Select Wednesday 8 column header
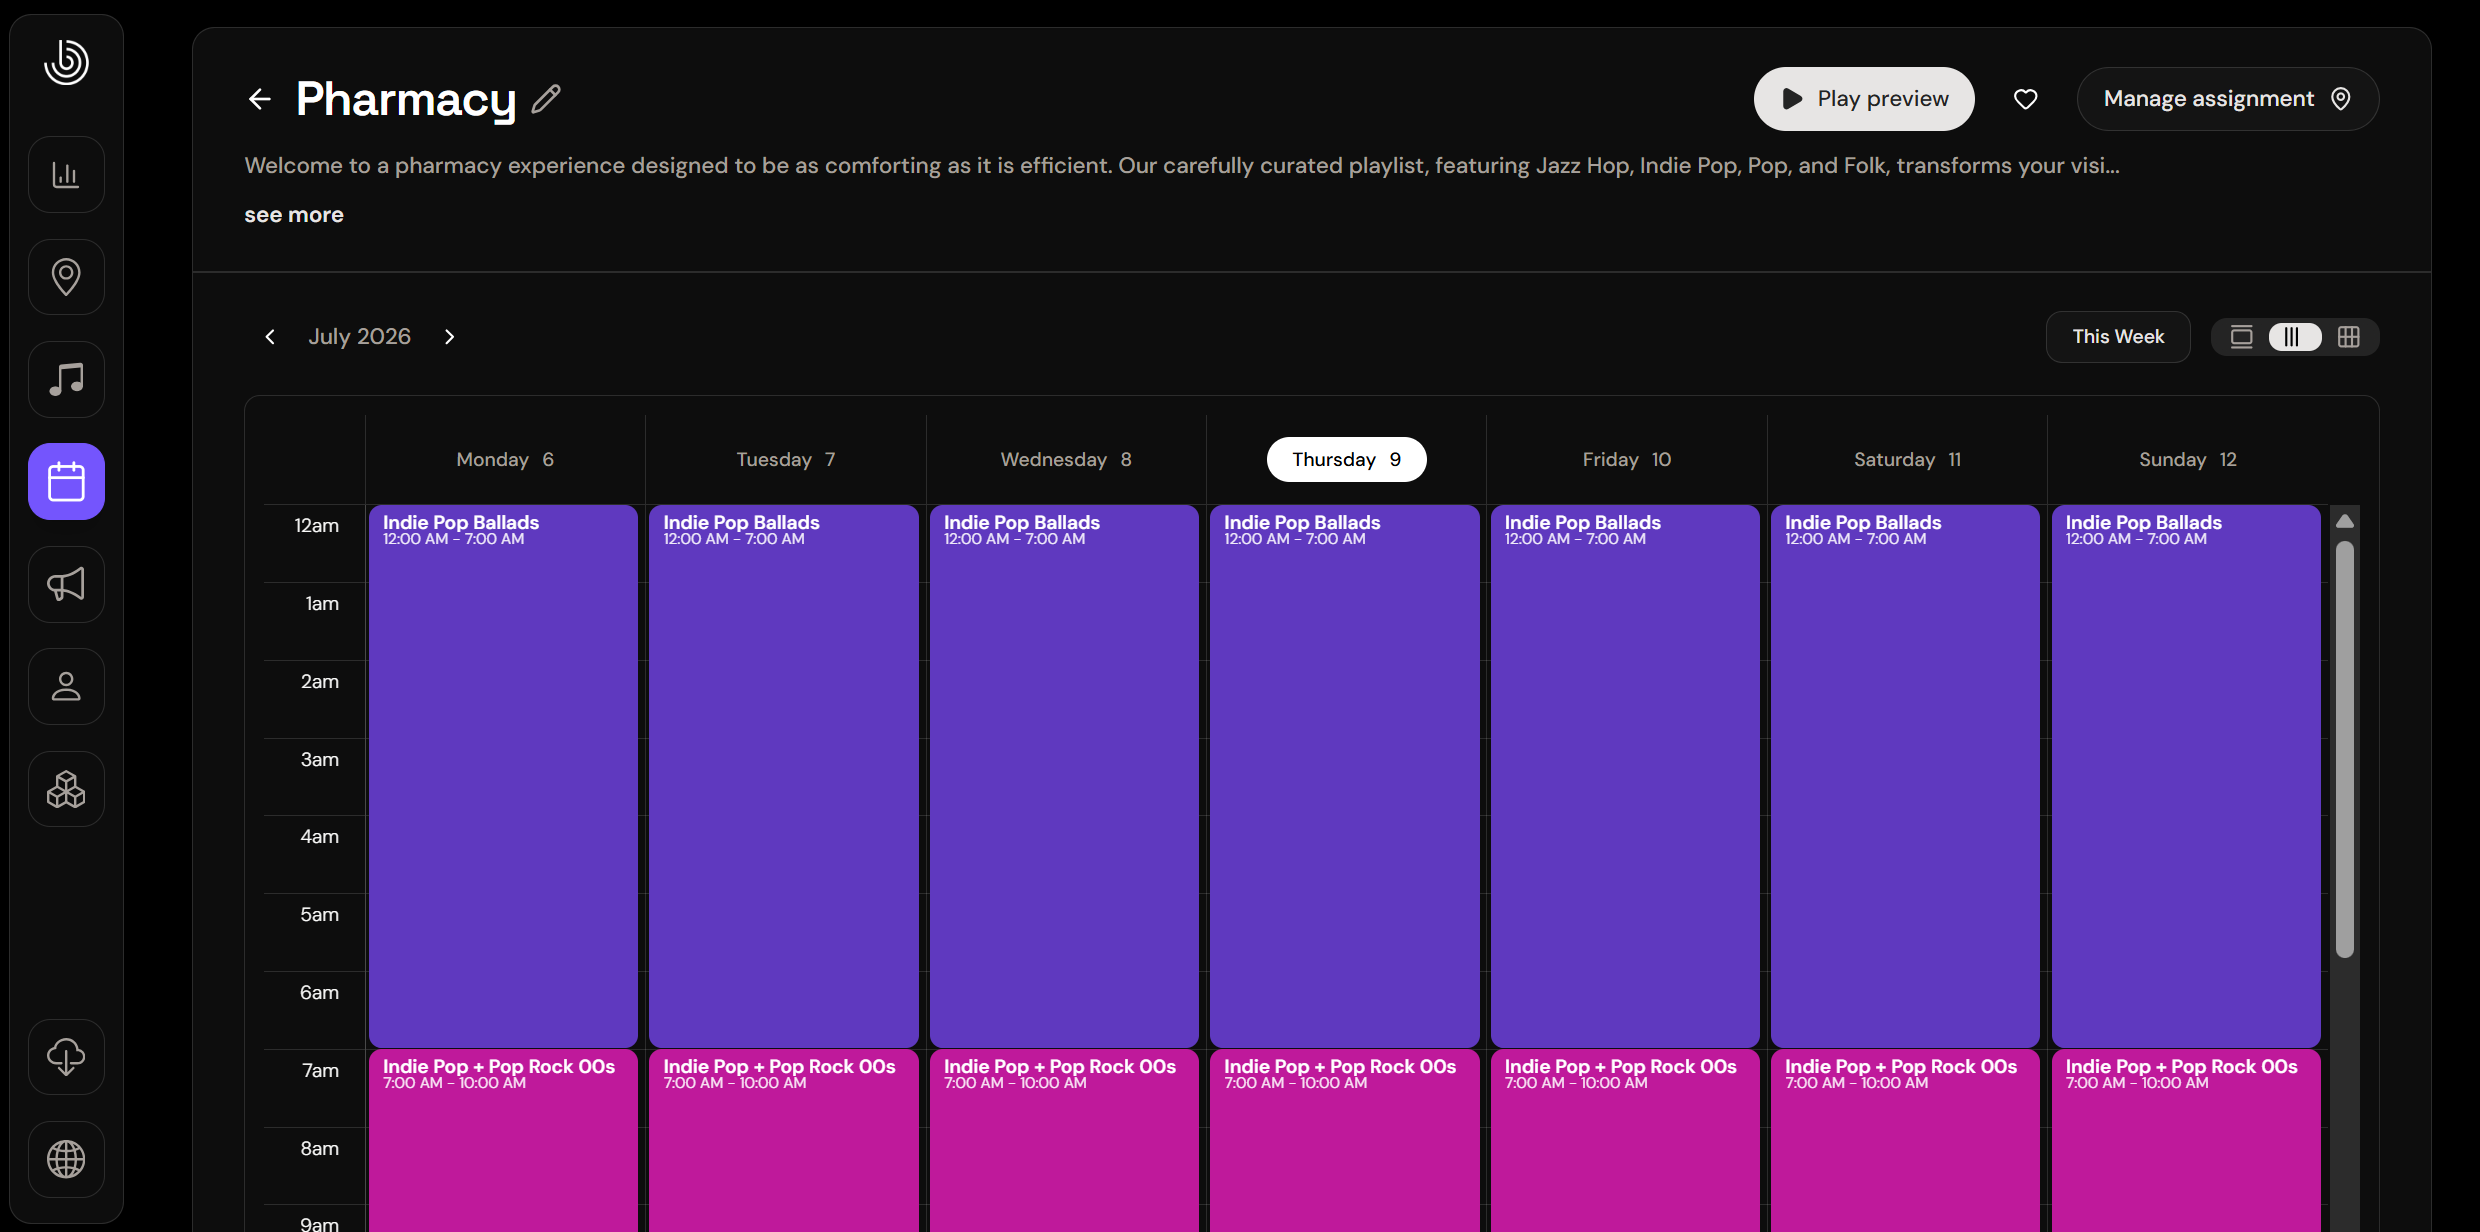This screenshot has width=2480, height=1232. (1066, 460)
